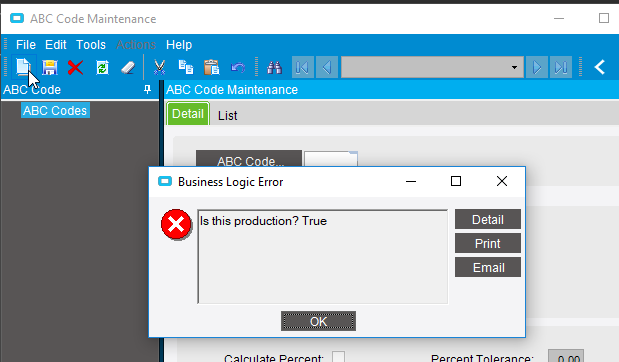This screenshot has width=619, height=362.
Task: Toggle the Calculate Percent checkbox
Action: (338, 356)
